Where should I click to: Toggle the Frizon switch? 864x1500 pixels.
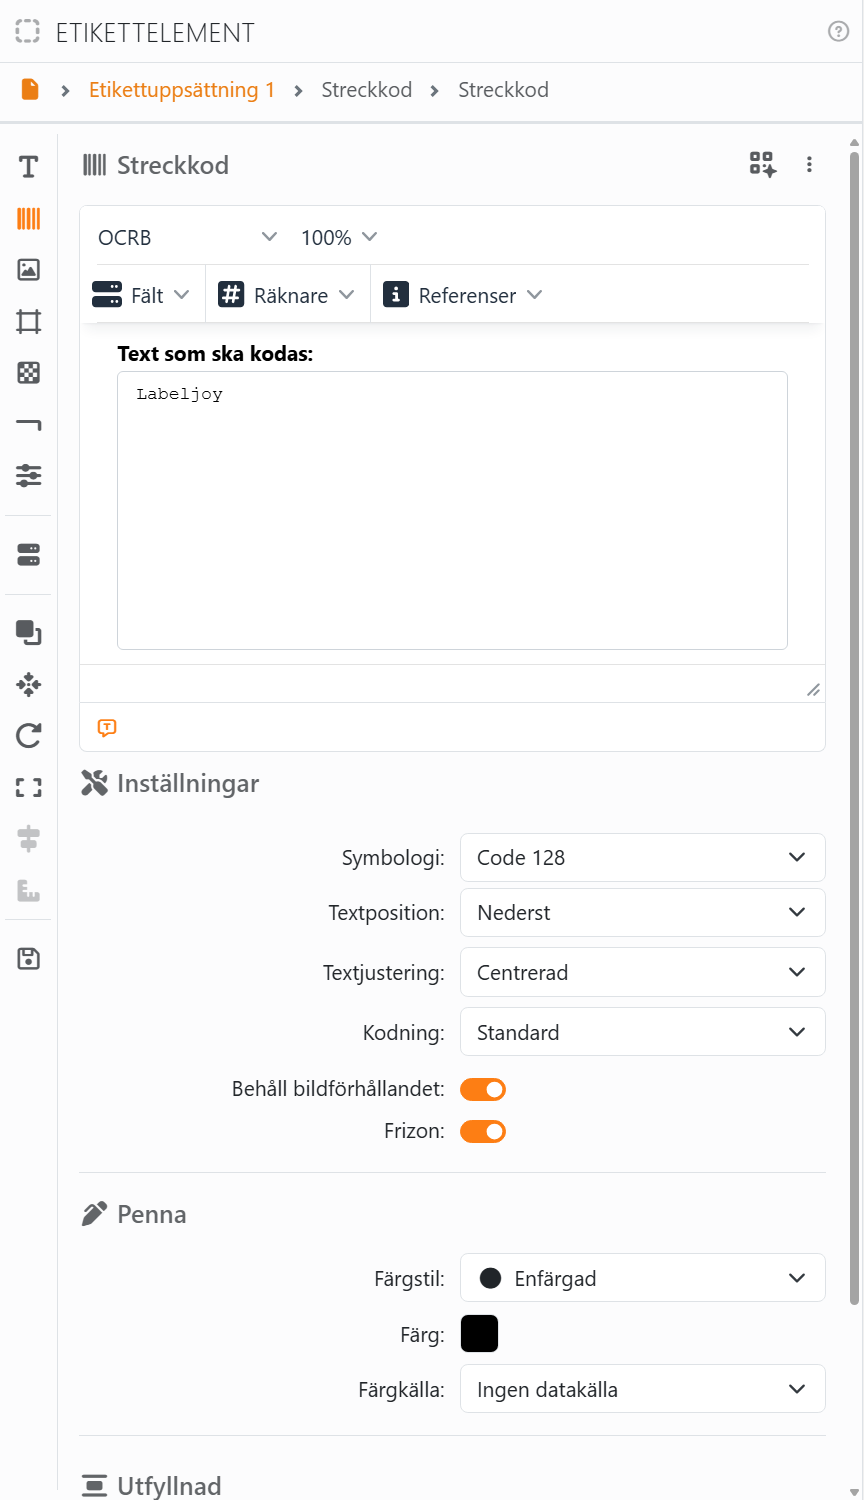(483, 1131)
